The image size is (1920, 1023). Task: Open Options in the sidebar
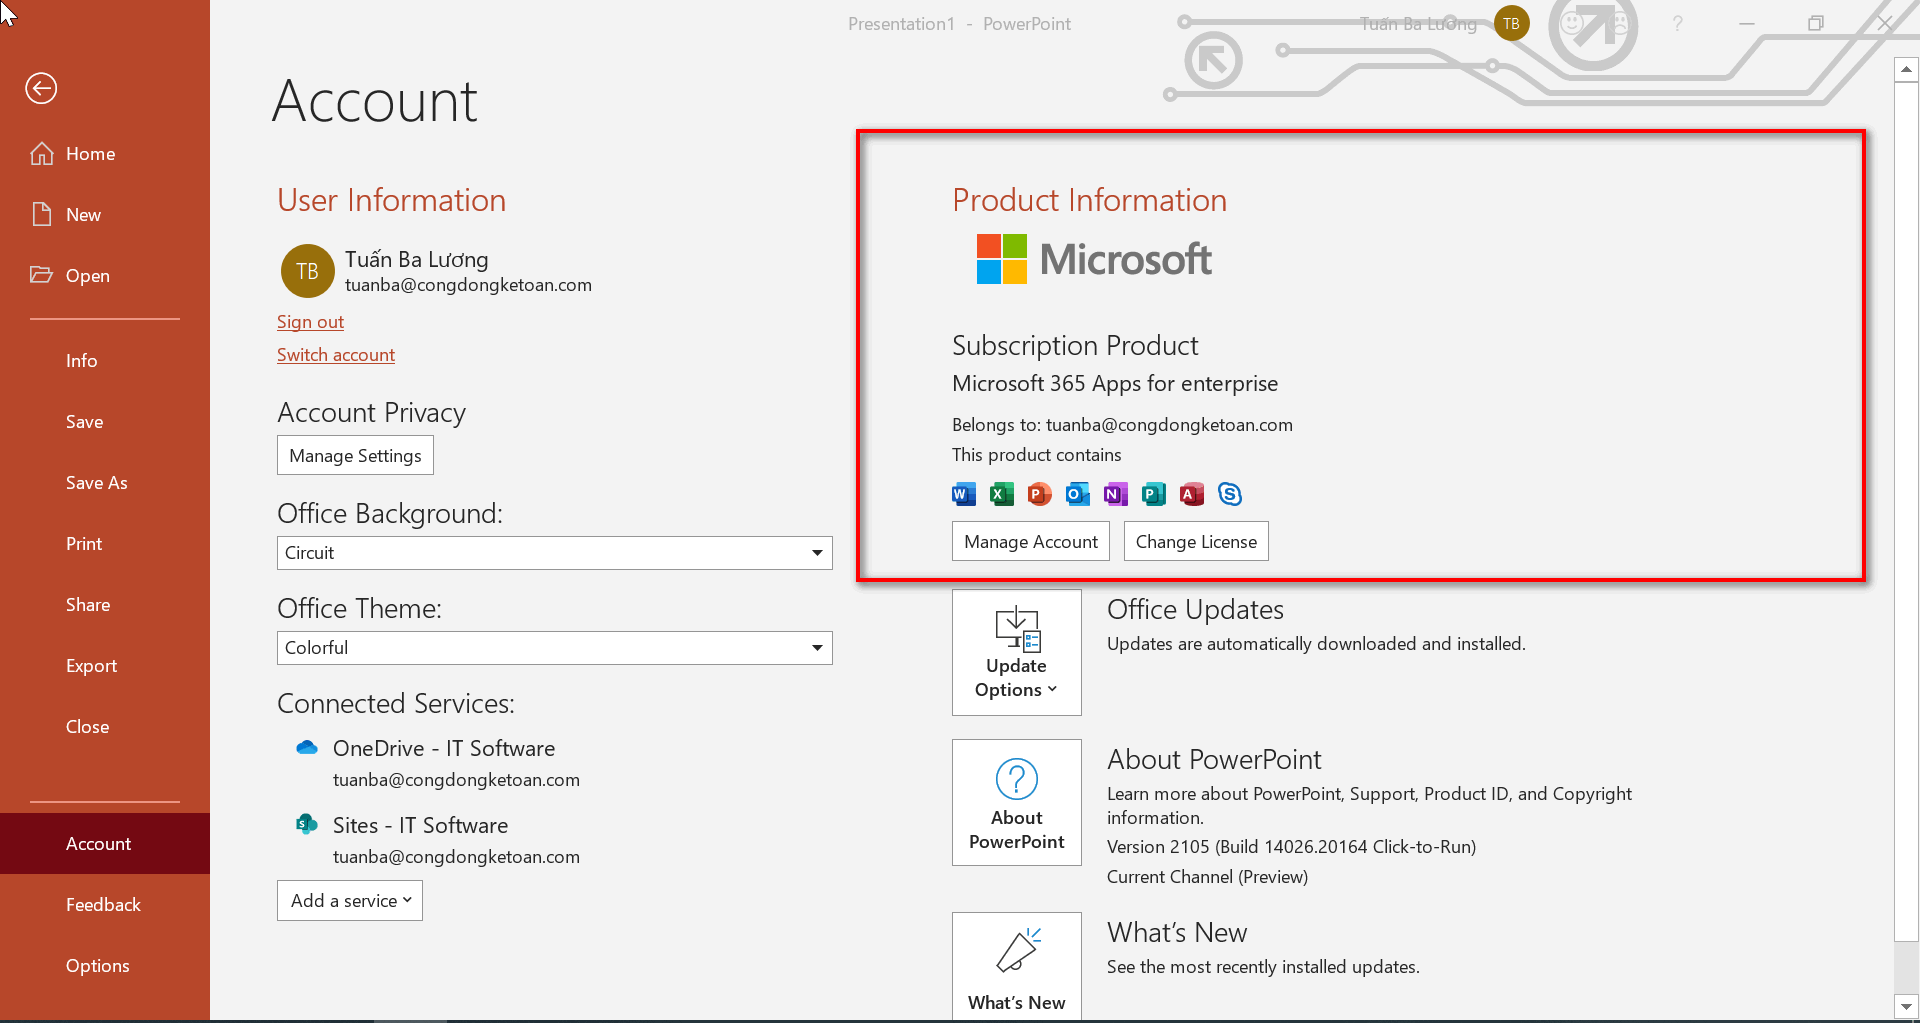point(105,966)
